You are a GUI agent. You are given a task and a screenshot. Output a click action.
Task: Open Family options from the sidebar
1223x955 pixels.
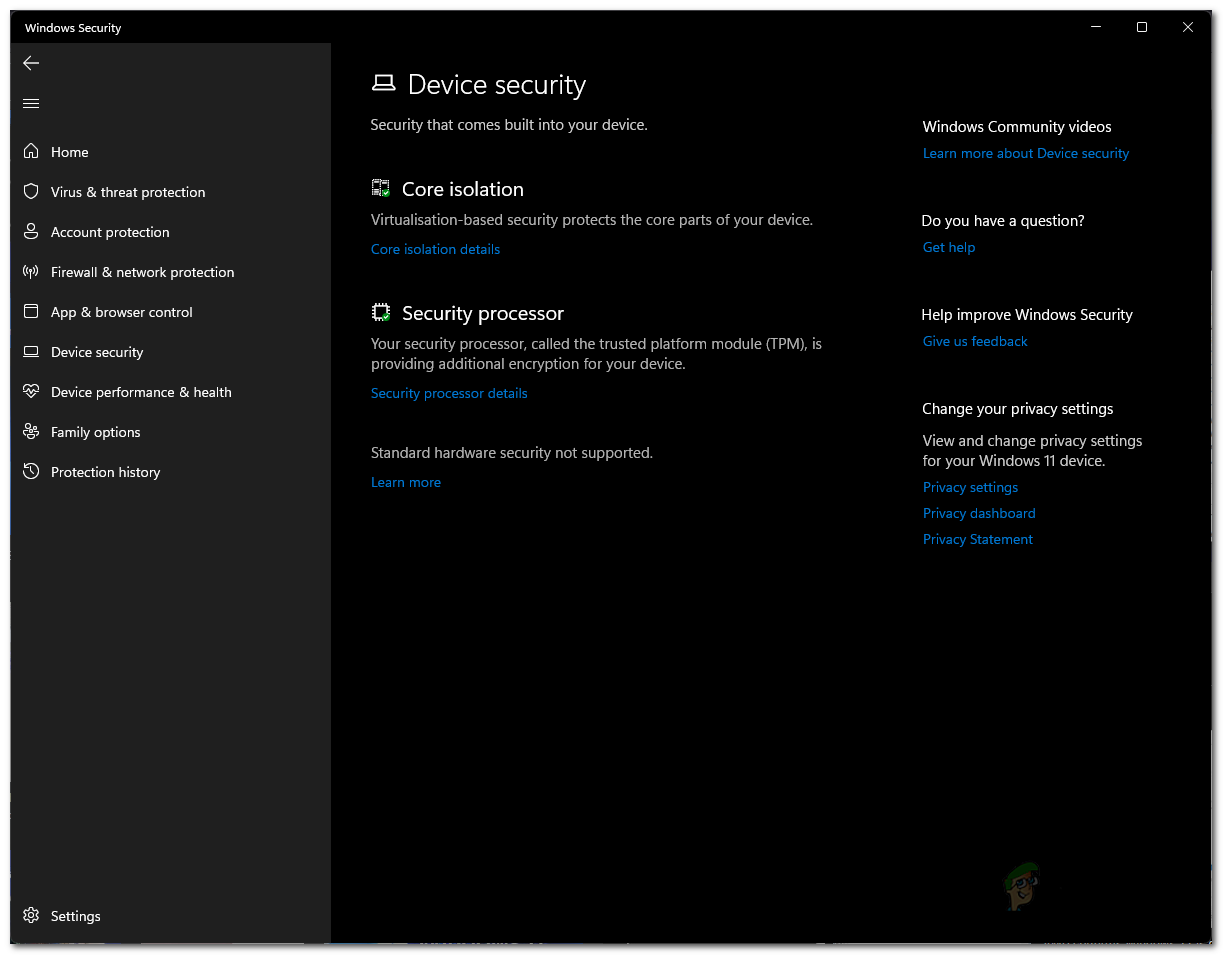(95, 431)
